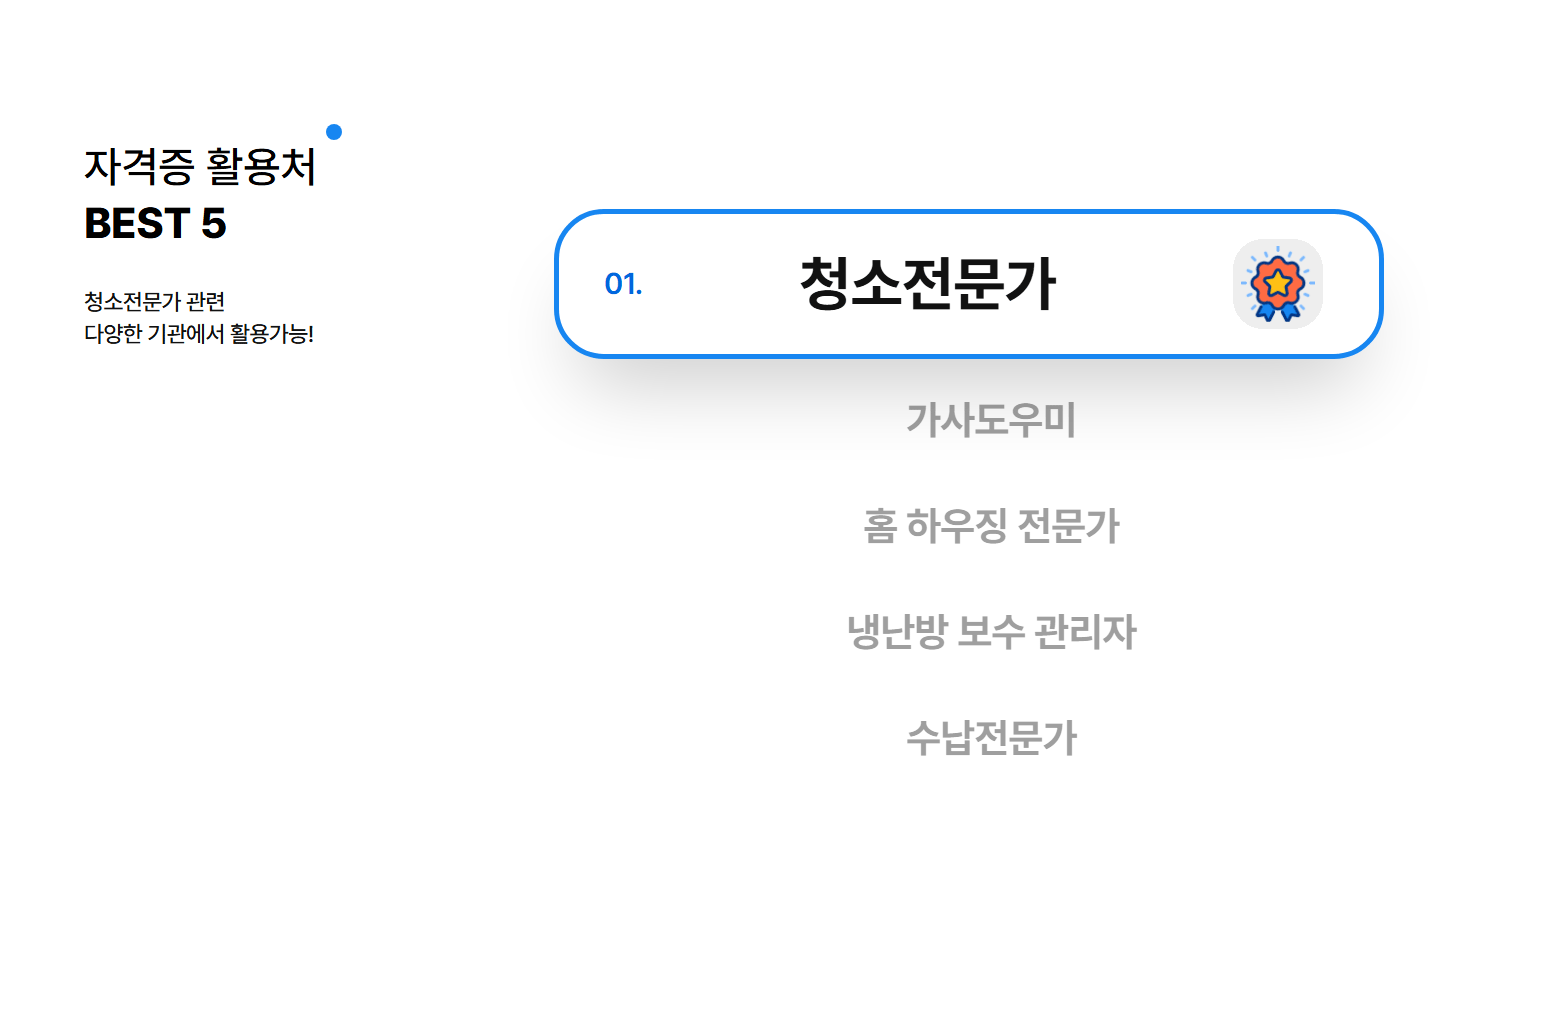Click empty space between 01. and 청소전문가
Image resolution: width=1551 pixels, height=1031 pixels.
[x=720, y=284]
